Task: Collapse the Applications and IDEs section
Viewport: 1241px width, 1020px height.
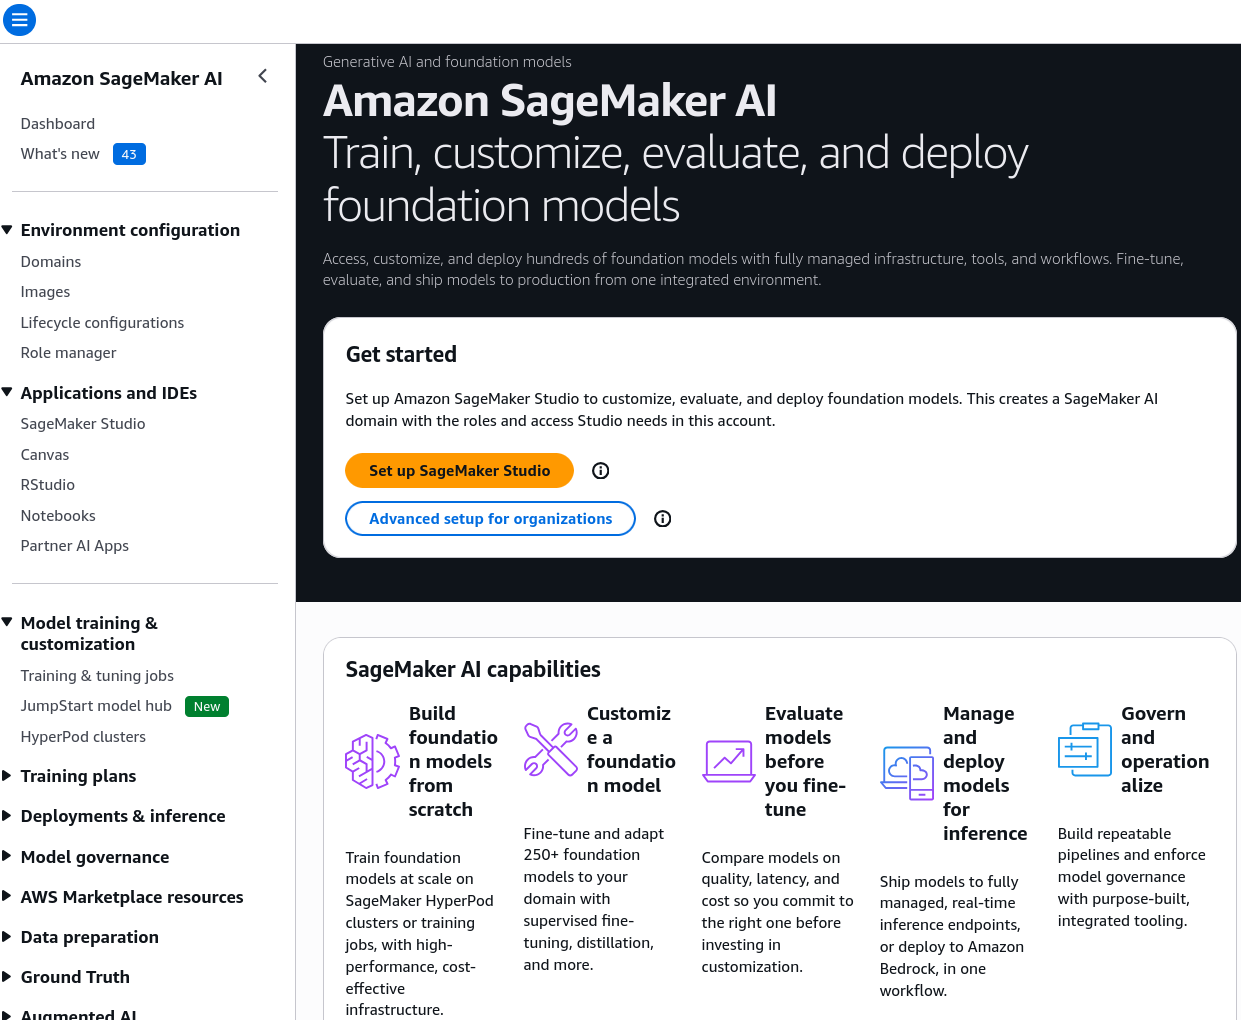Action: (x=8, y=393)
